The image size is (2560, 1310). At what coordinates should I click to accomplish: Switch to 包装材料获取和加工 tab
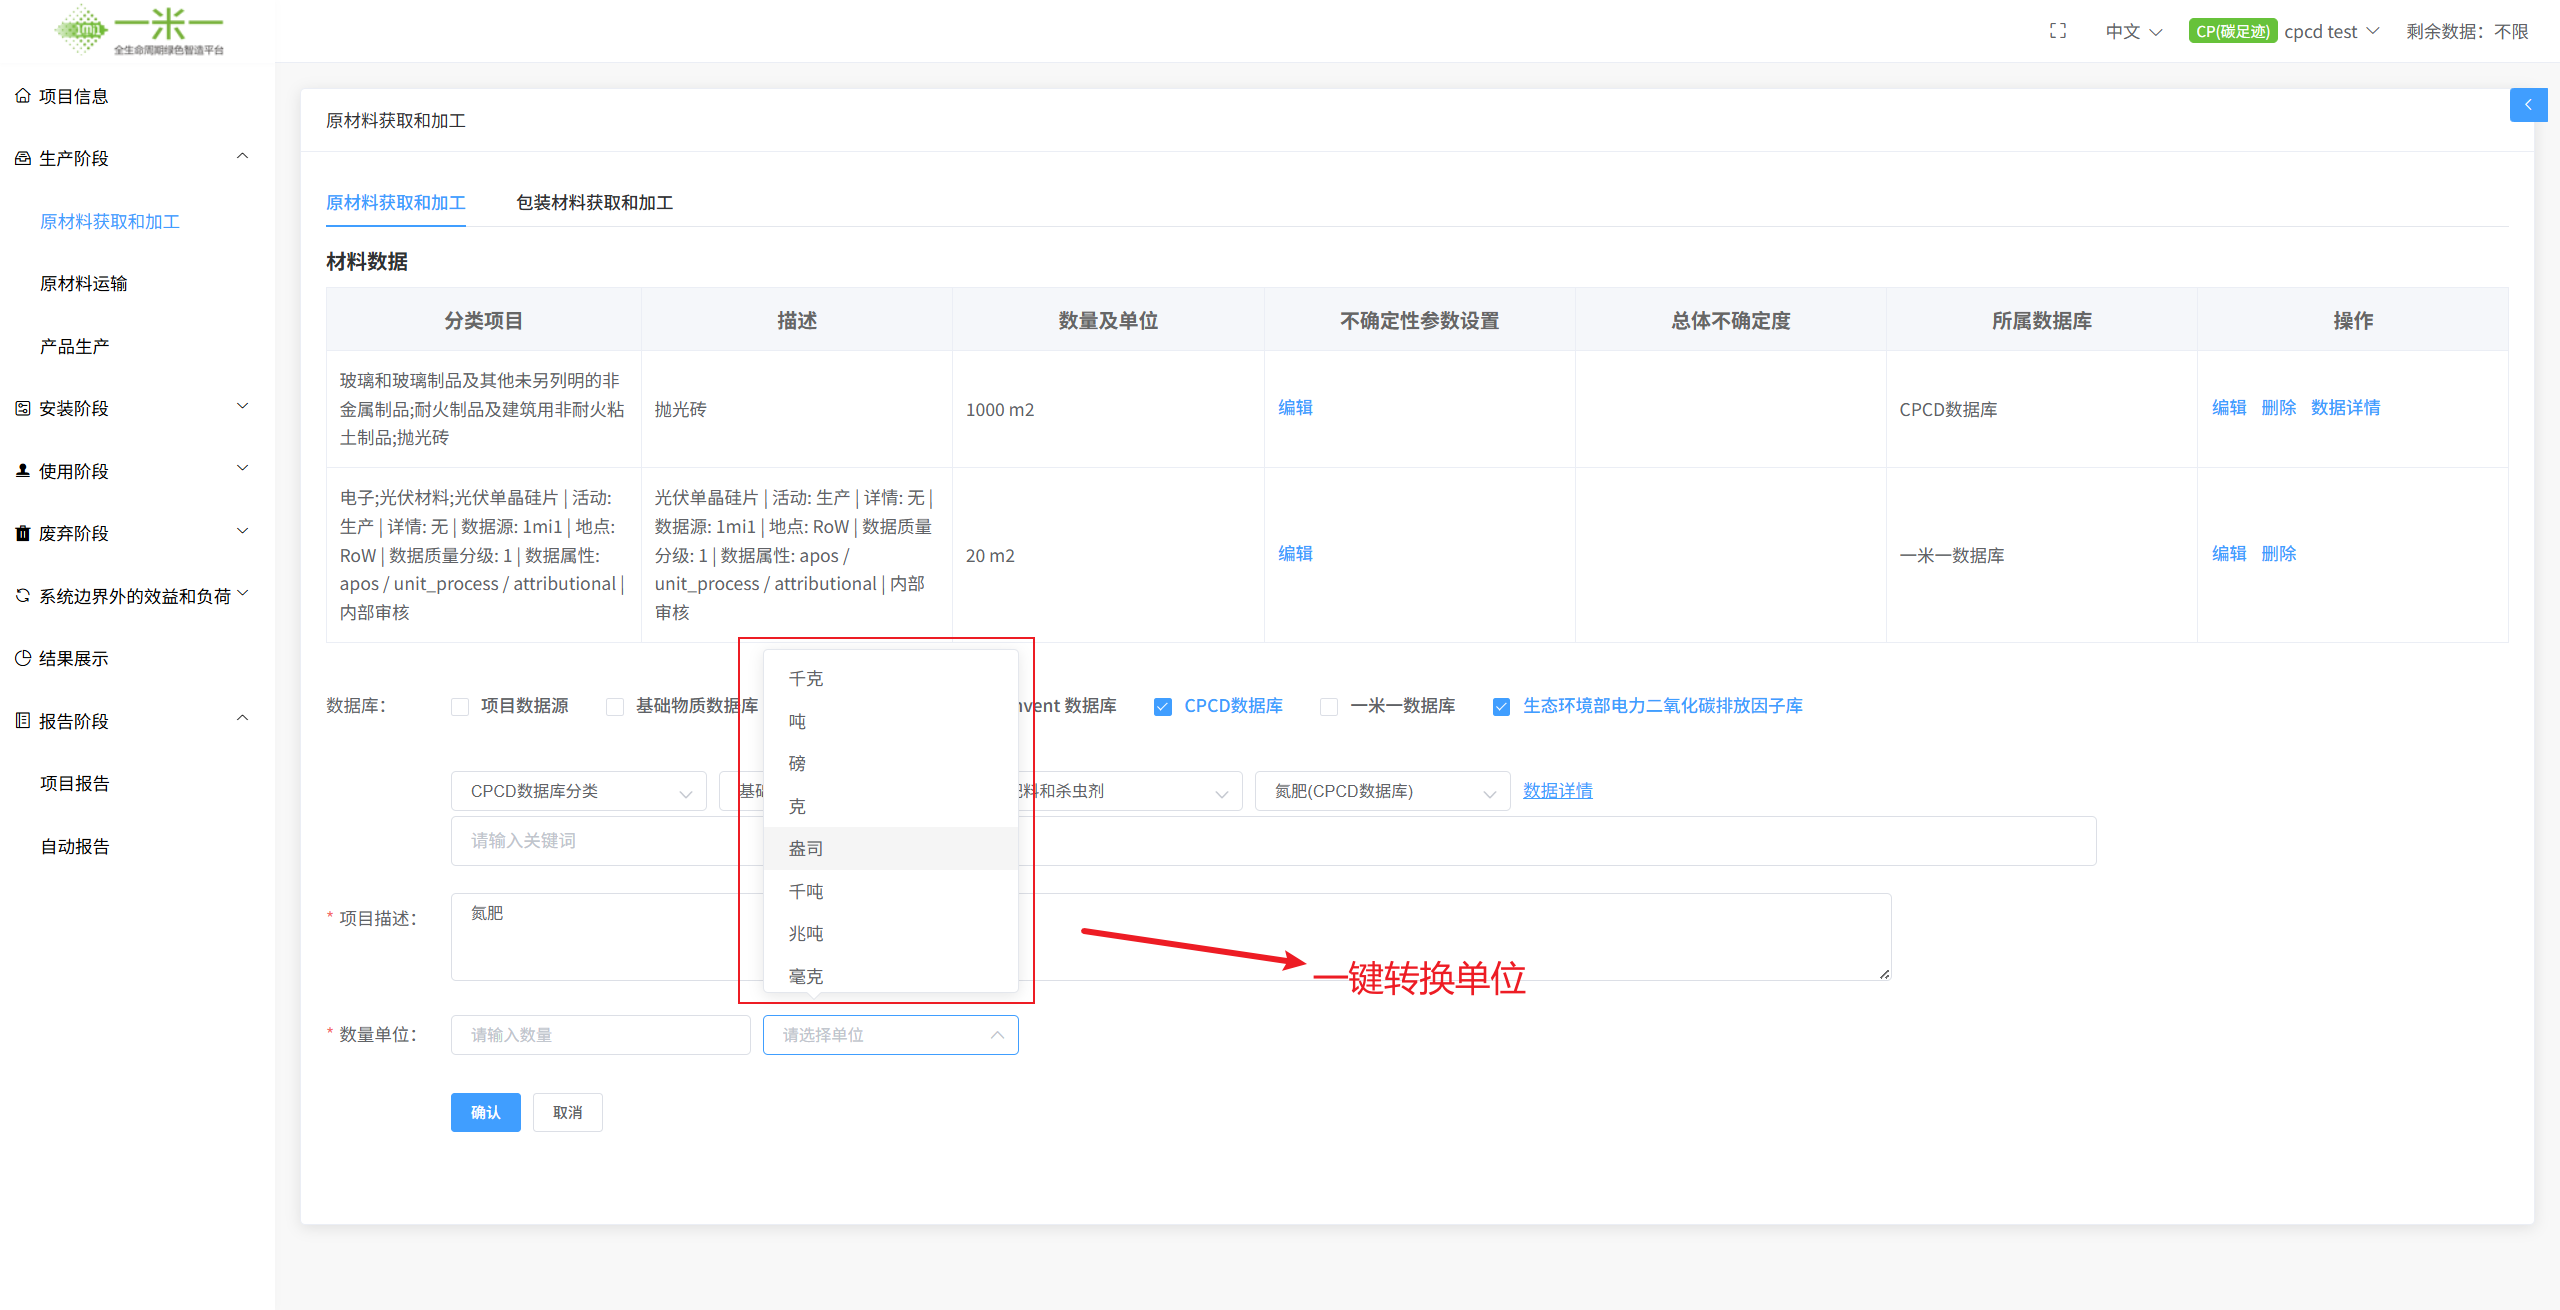pyautogui.click(x=594, y=203)
